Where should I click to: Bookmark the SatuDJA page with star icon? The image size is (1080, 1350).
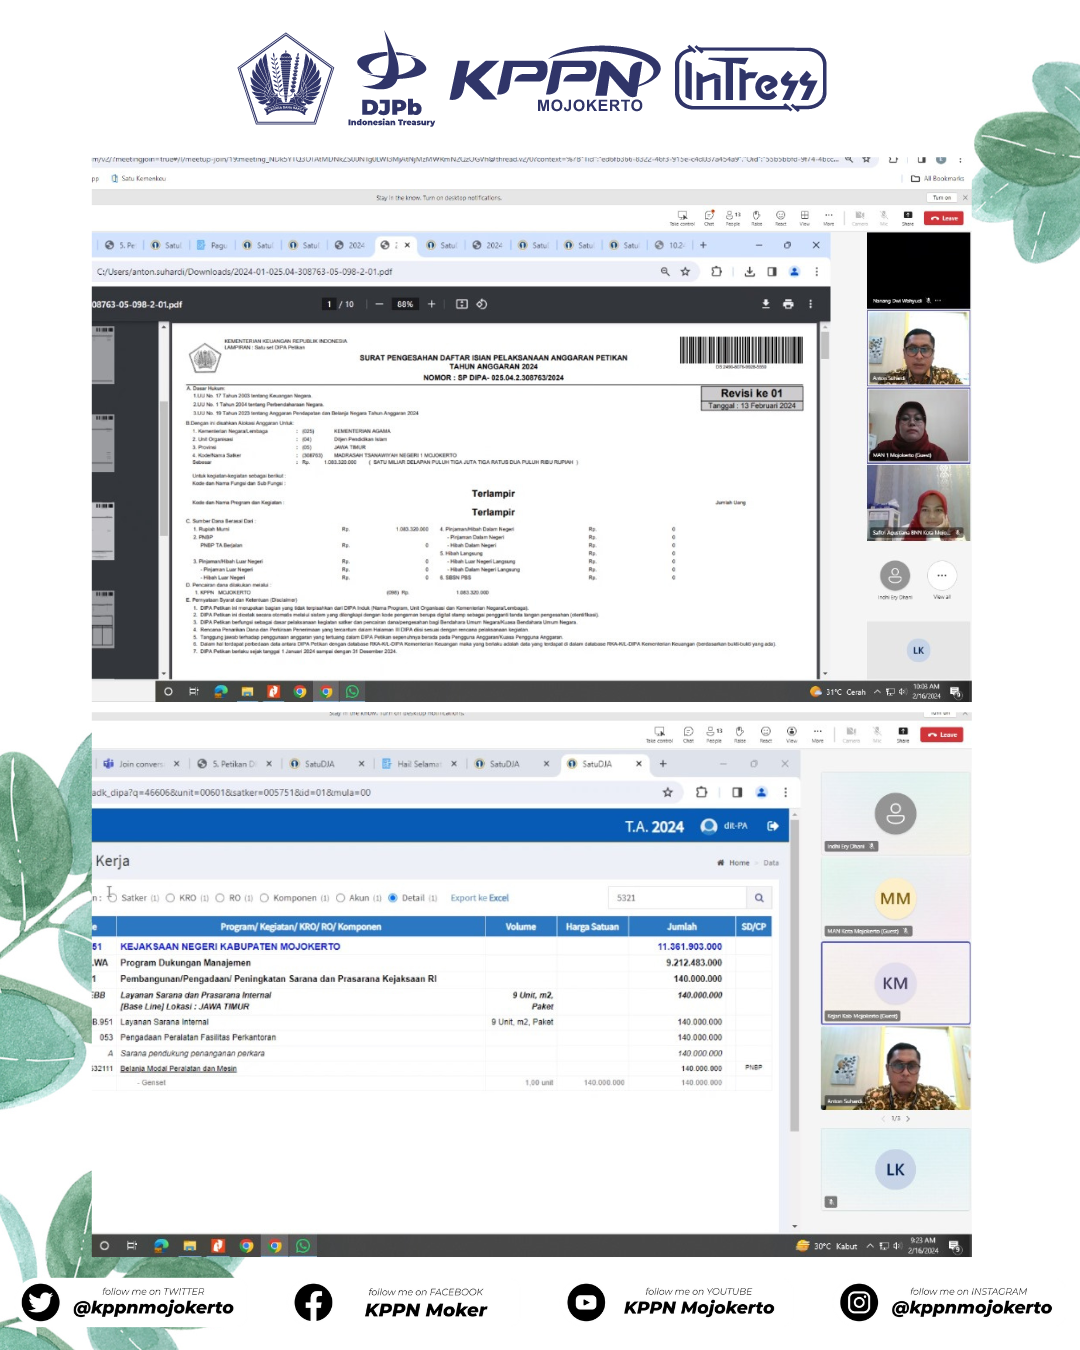667,792
